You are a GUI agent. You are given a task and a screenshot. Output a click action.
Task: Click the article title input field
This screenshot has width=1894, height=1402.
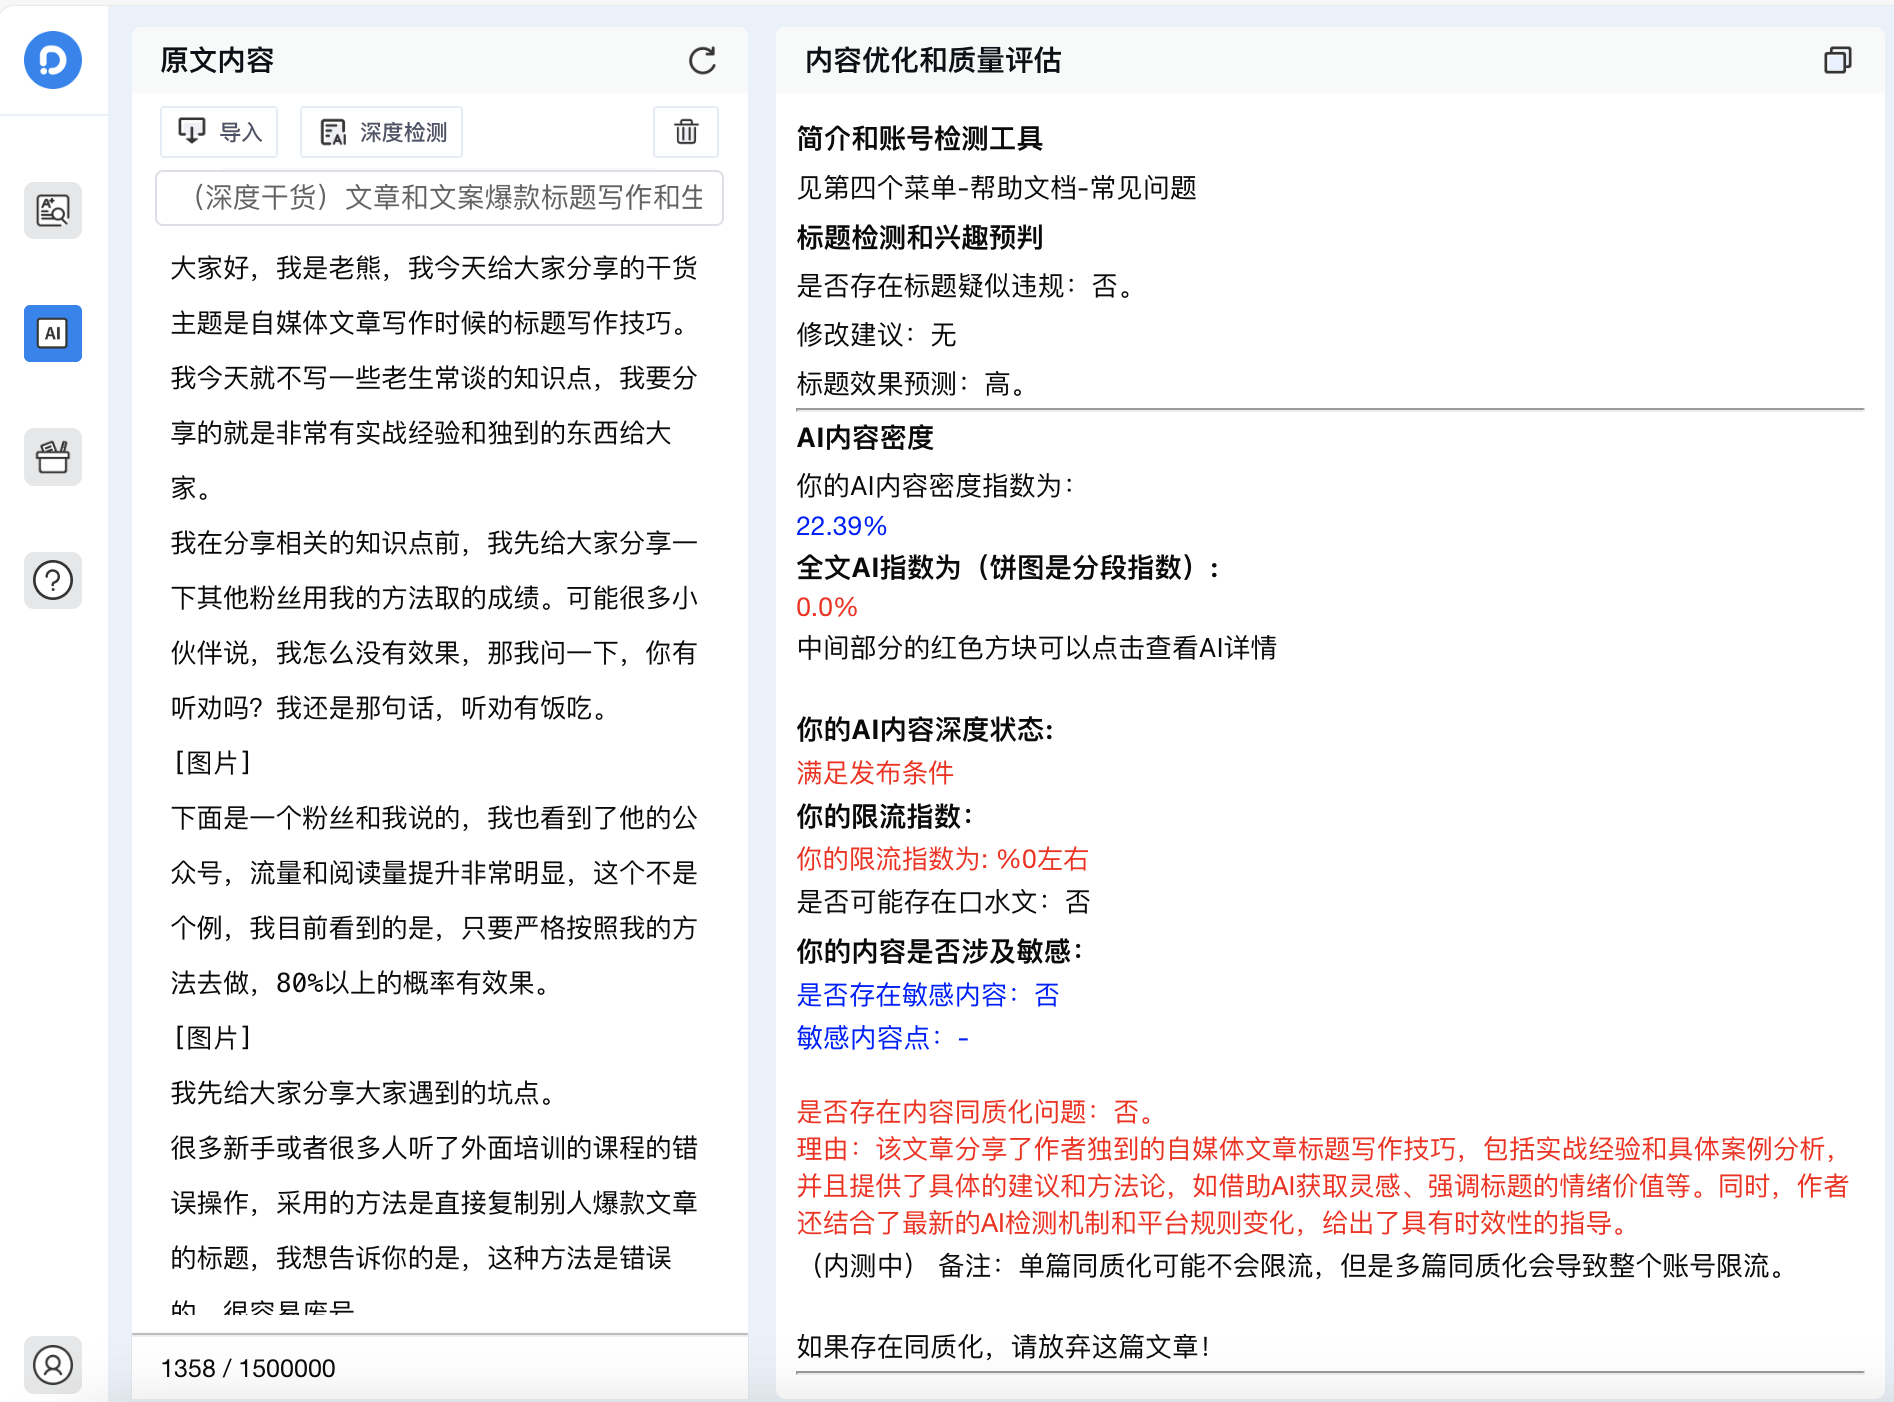pyautogui.click(x=440, y=198)
